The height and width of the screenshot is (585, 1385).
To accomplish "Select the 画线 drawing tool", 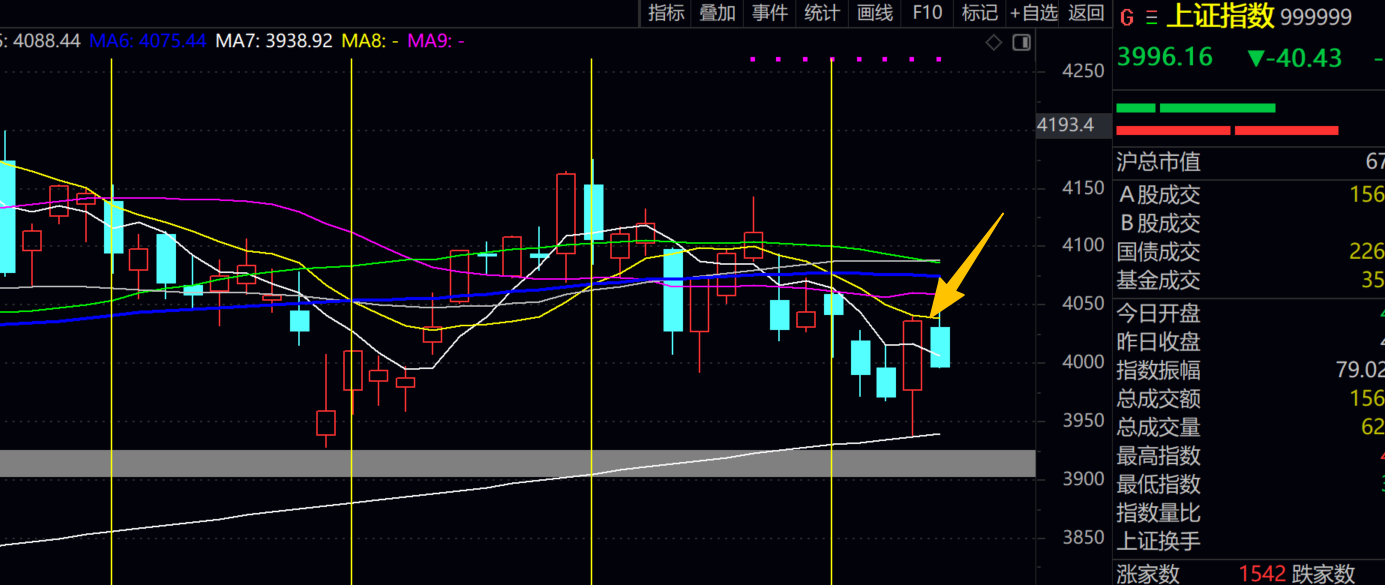I will click(x=874, y=13).
